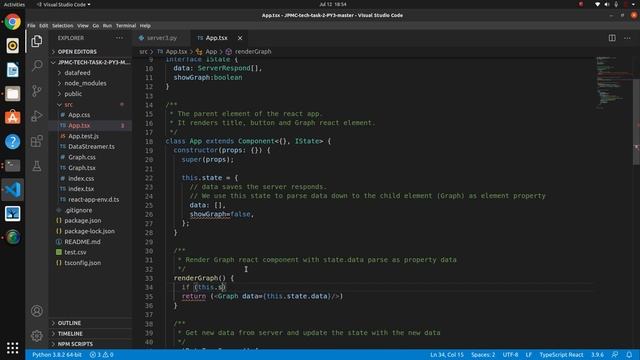
Task: Launch Google Chrome from the dock
Action: tap(13, 22)
